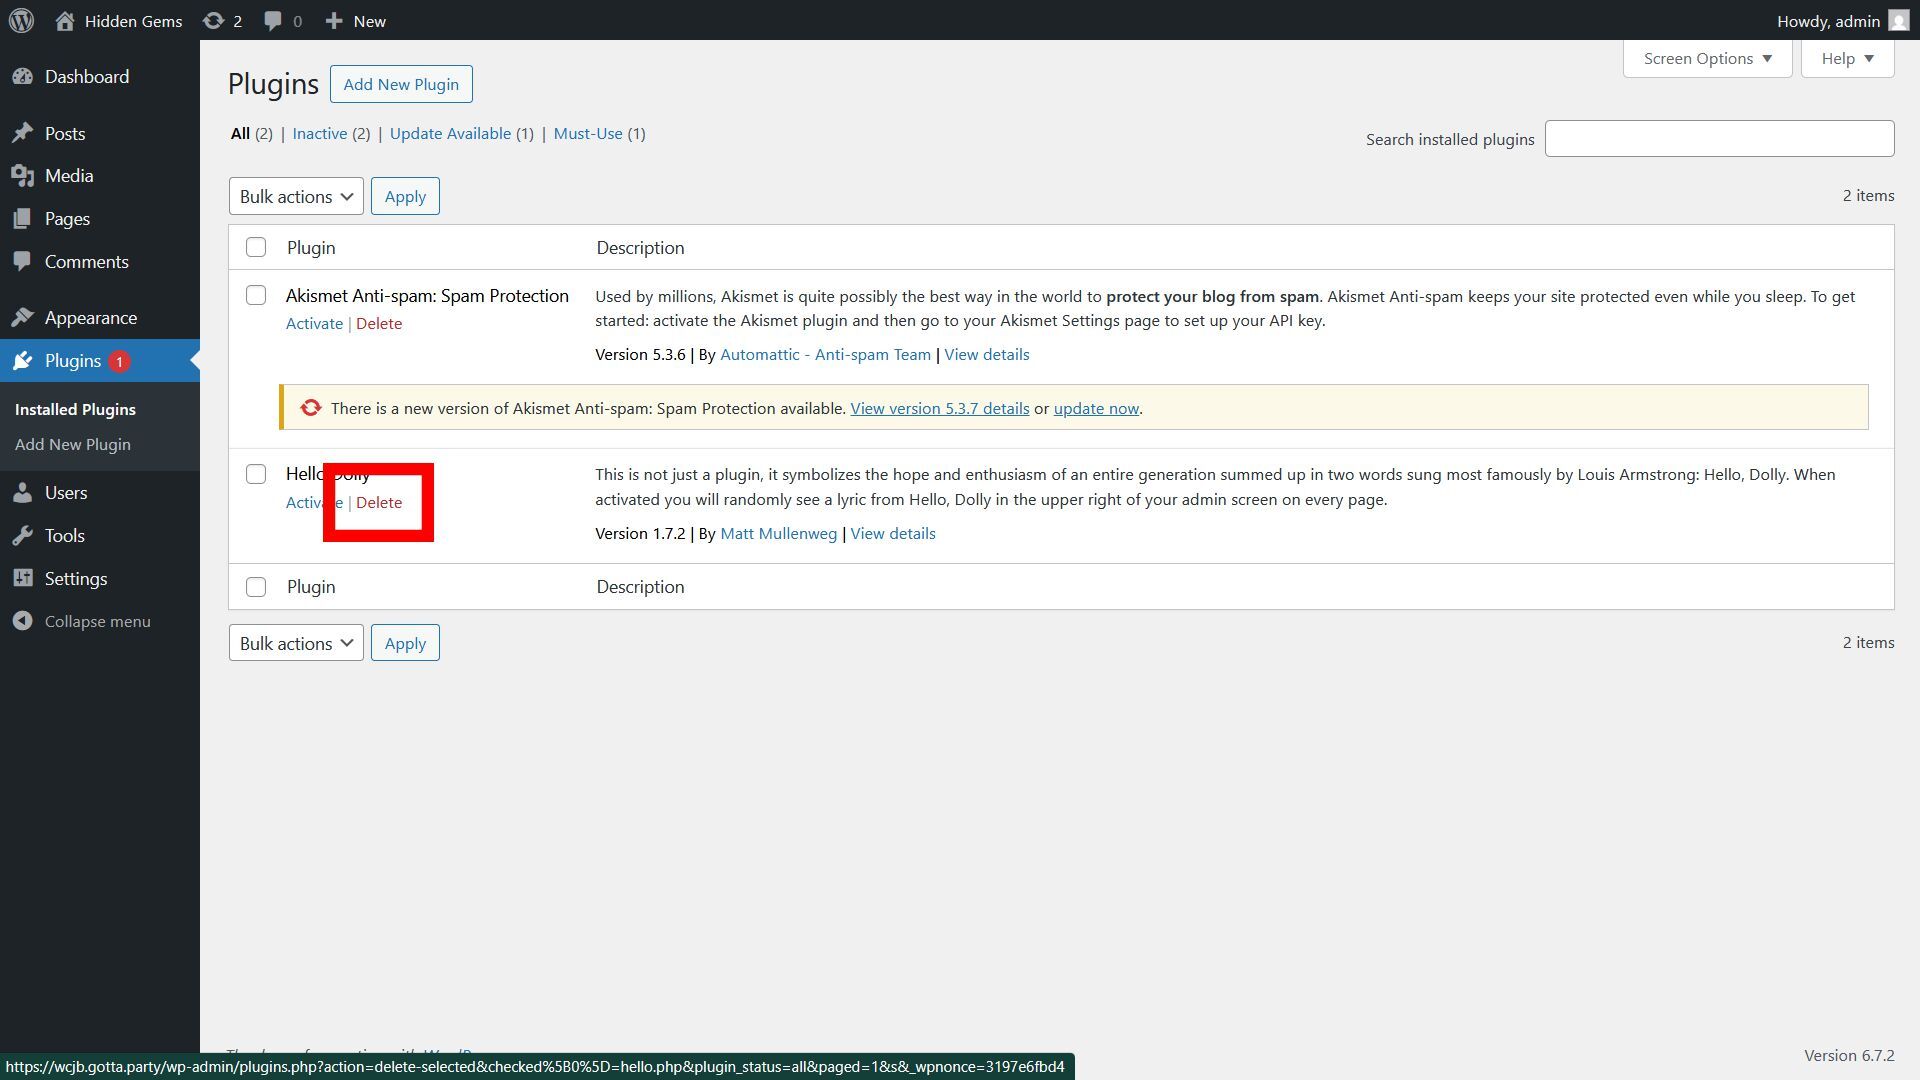Viewport: 1920px width, 1080px height.
Task: Open Installed Plugins submenu item
Action: tap(75, 409)
